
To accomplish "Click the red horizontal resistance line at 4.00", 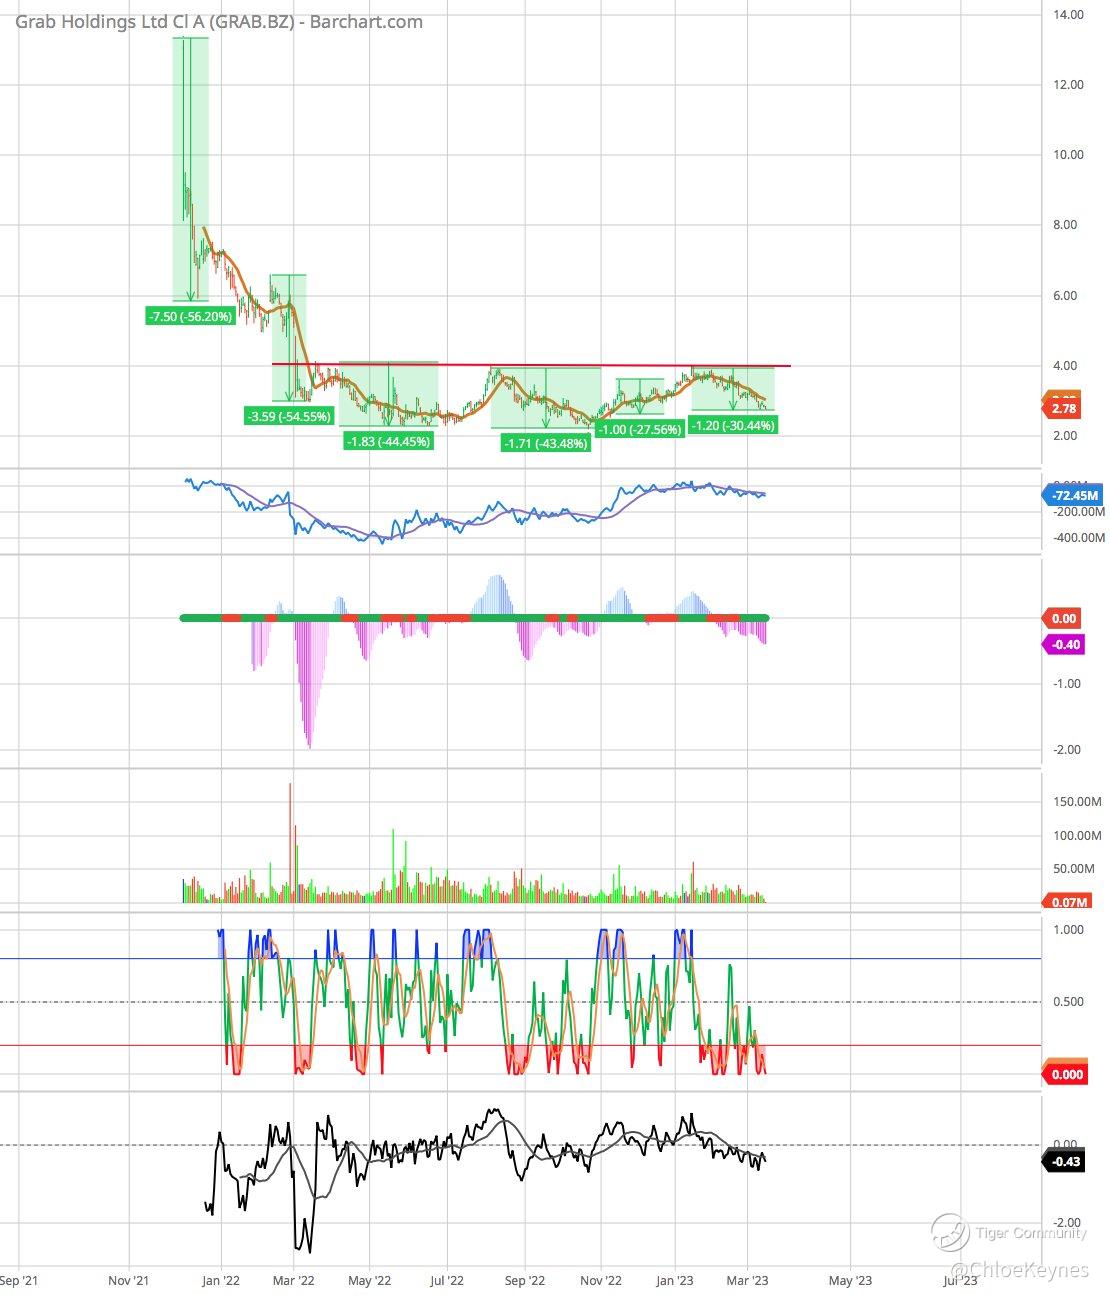I will [x=531, y=365].
